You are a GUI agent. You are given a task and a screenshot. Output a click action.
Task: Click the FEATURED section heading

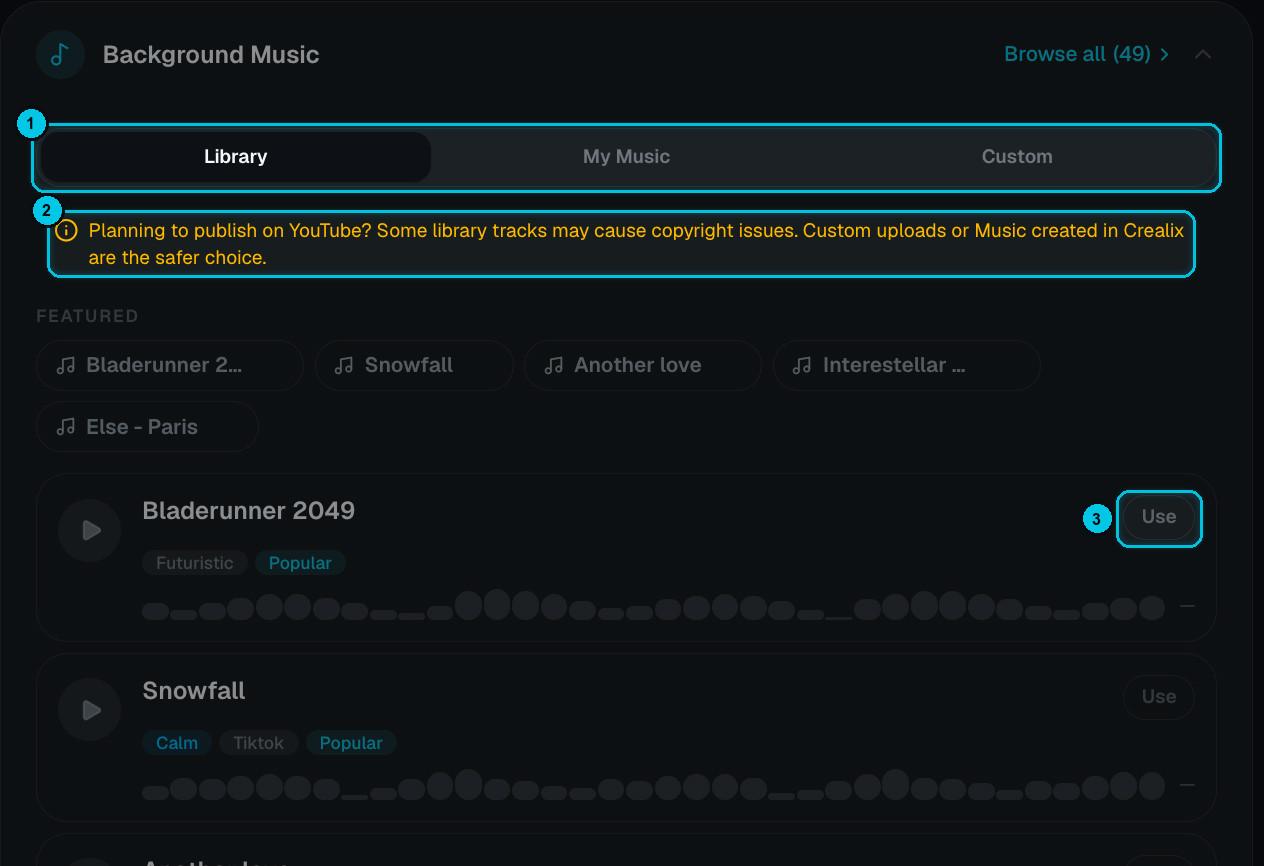tap(87, 316)
